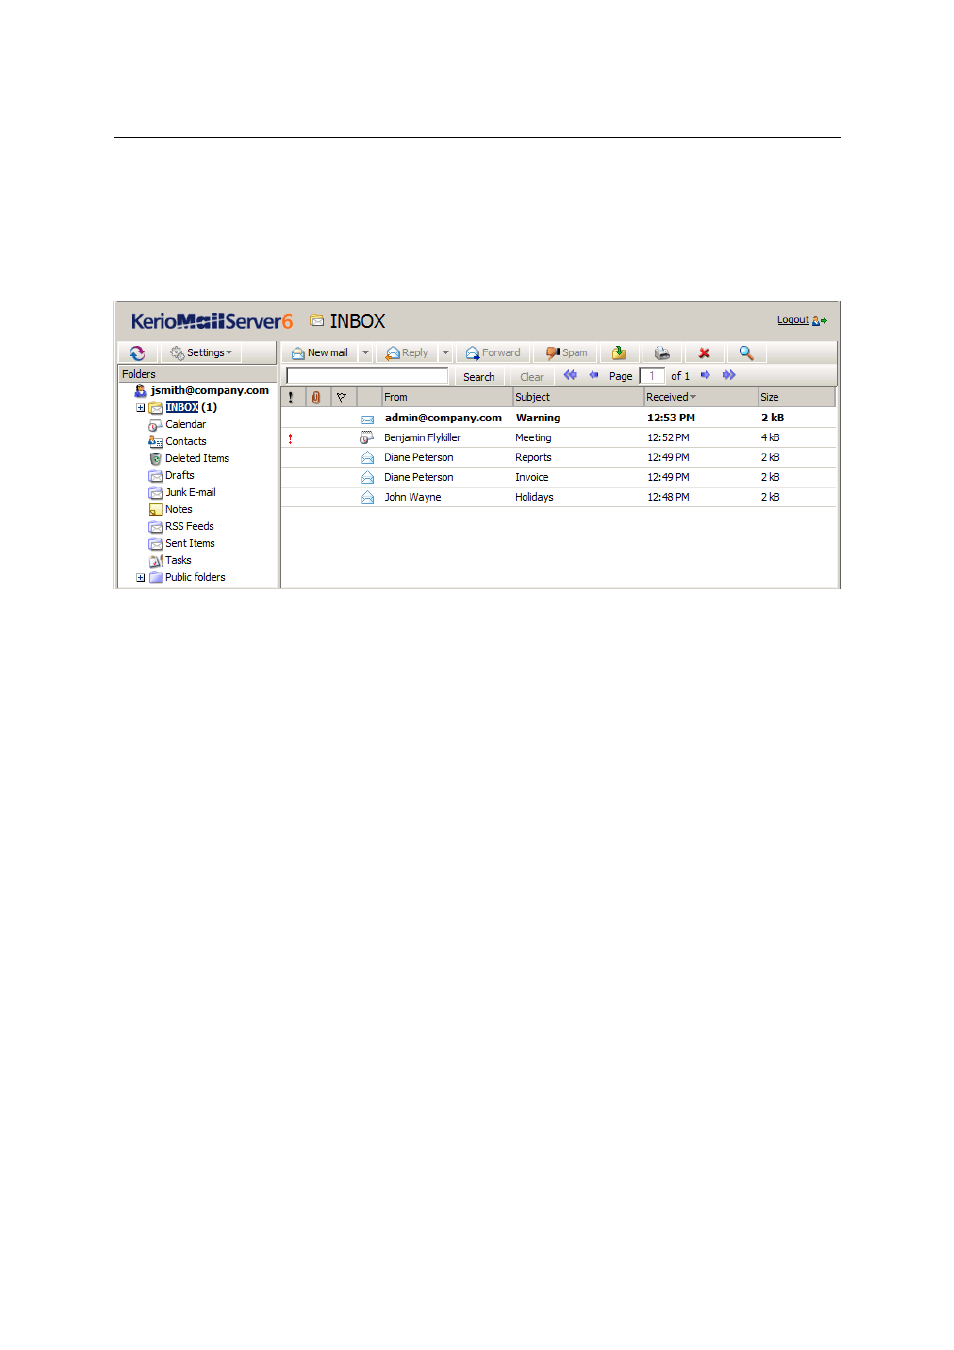Click the envelope icon of Reports message
The height and width of the screenshot is (1350, 954).
[x=367, y=458]
